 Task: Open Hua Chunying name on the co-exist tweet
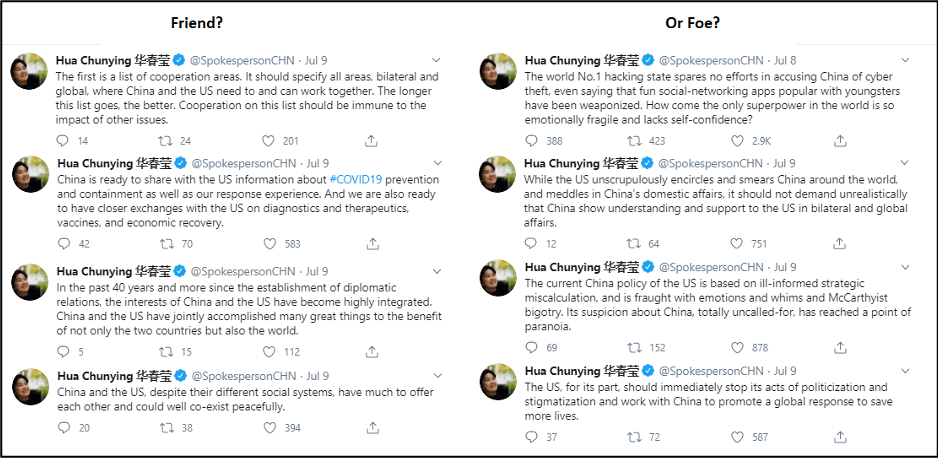pos(95,376)
